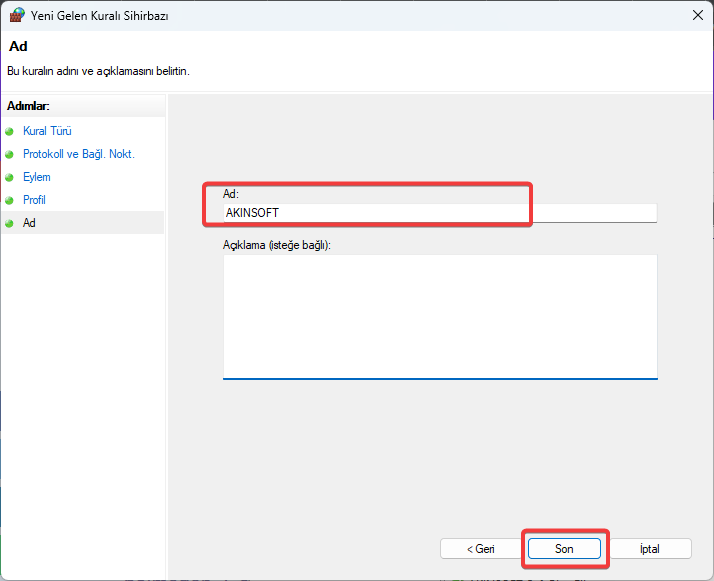Click the Adımlar header in sidebar
Viewport: 714px width, 581px height.
click(x=28, y=106)
